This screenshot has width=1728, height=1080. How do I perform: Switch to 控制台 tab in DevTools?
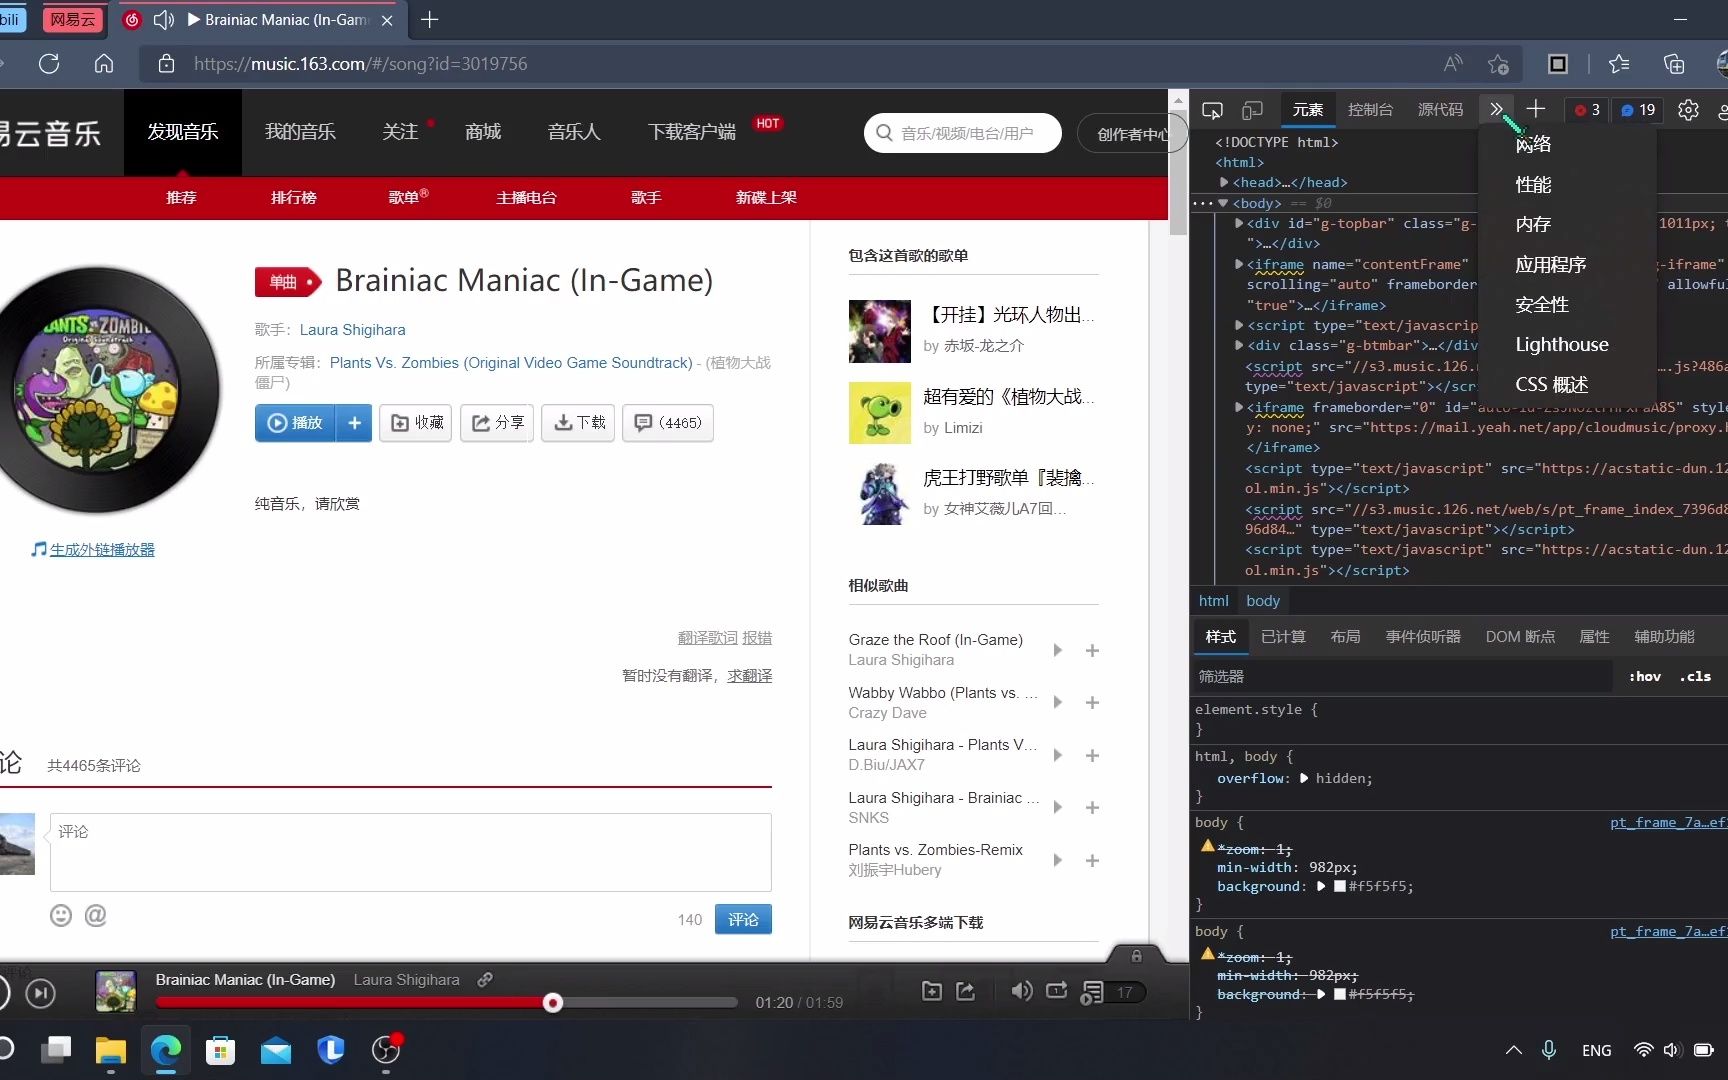(1370, 110)
